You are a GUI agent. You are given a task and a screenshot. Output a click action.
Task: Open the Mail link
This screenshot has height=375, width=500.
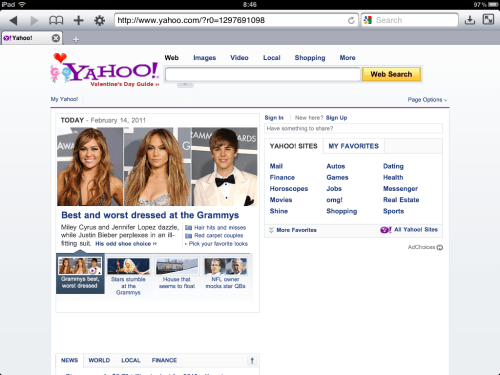[x=276, y=166]
